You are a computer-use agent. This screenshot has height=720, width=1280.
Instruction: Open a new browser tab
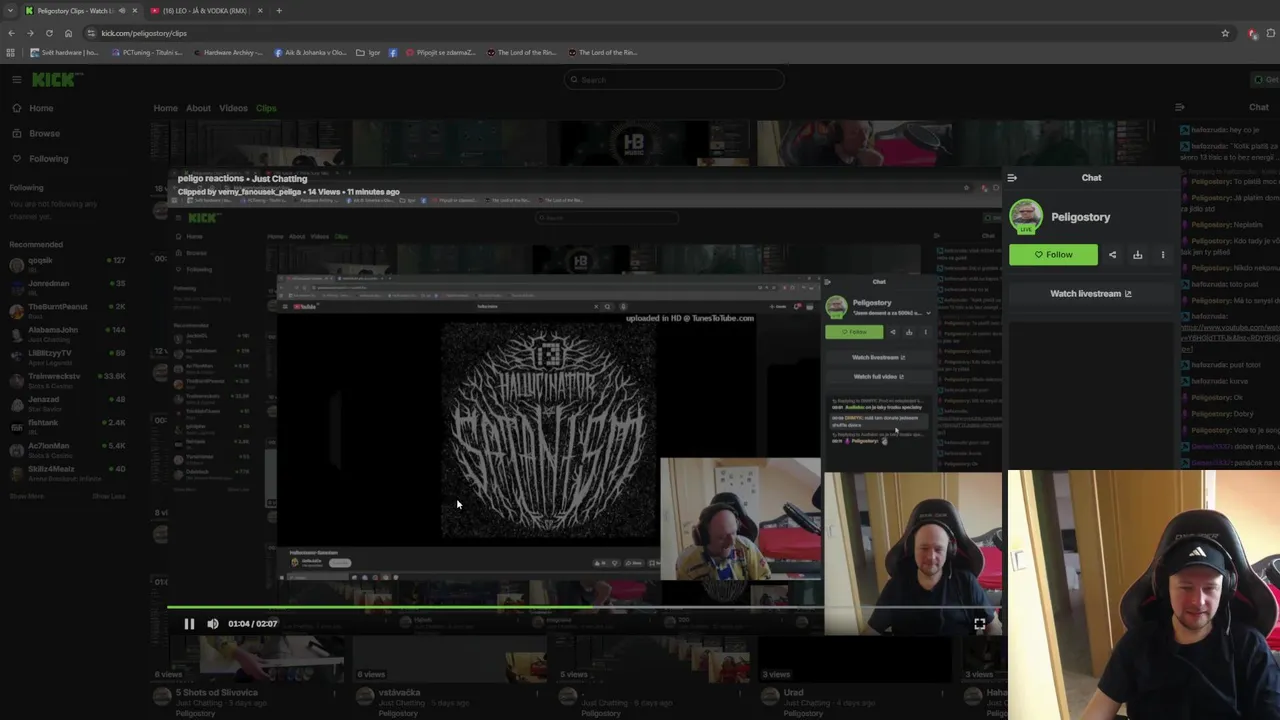point(279,11)
